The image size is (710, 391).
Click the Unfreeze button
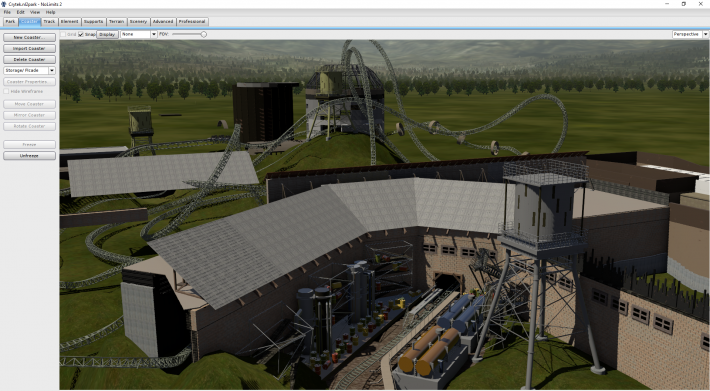point(29,156)
